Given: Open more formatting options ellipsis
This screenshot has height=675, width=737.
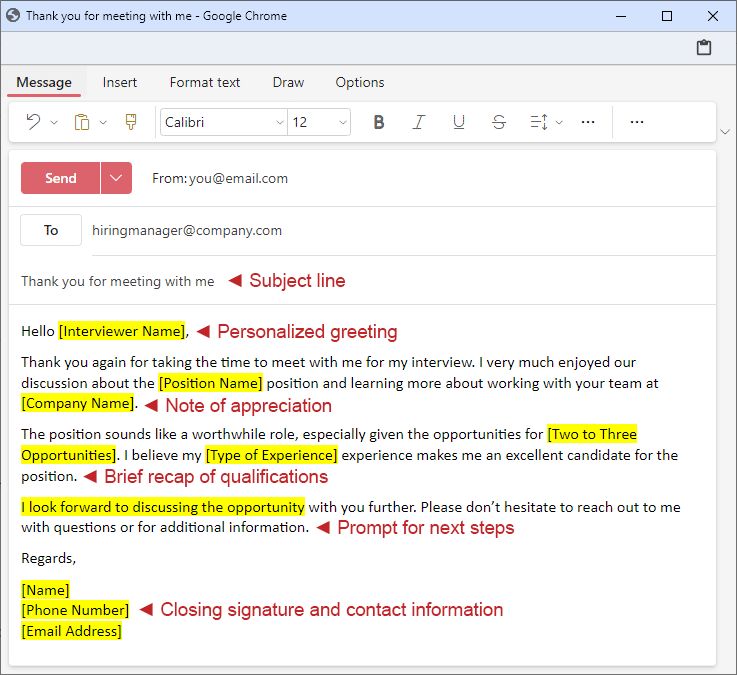Looking at the screenshot, I should click(588, 122).
